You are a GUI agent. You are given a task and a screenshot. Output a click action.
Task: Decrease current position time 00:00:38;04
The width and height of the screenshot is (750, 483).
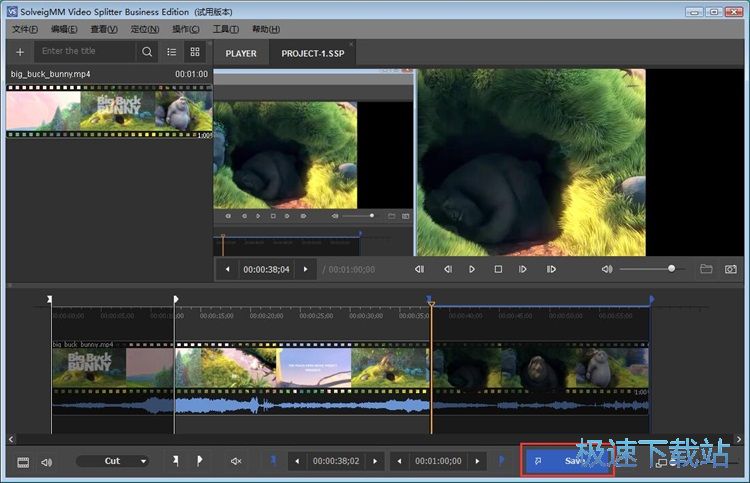coord(228,269)
